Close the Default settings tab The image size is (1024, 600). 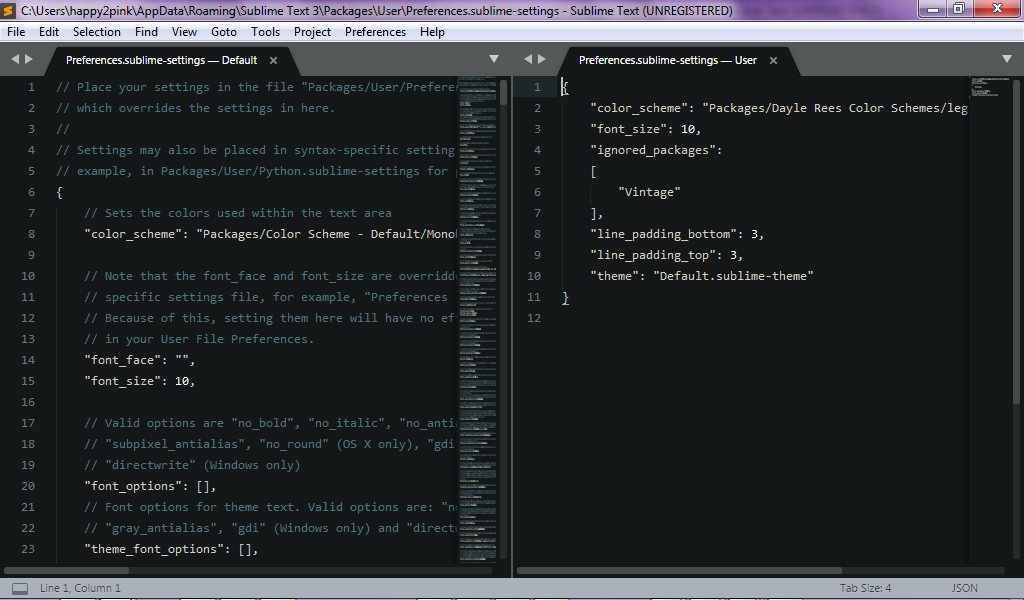pos(274,61)
